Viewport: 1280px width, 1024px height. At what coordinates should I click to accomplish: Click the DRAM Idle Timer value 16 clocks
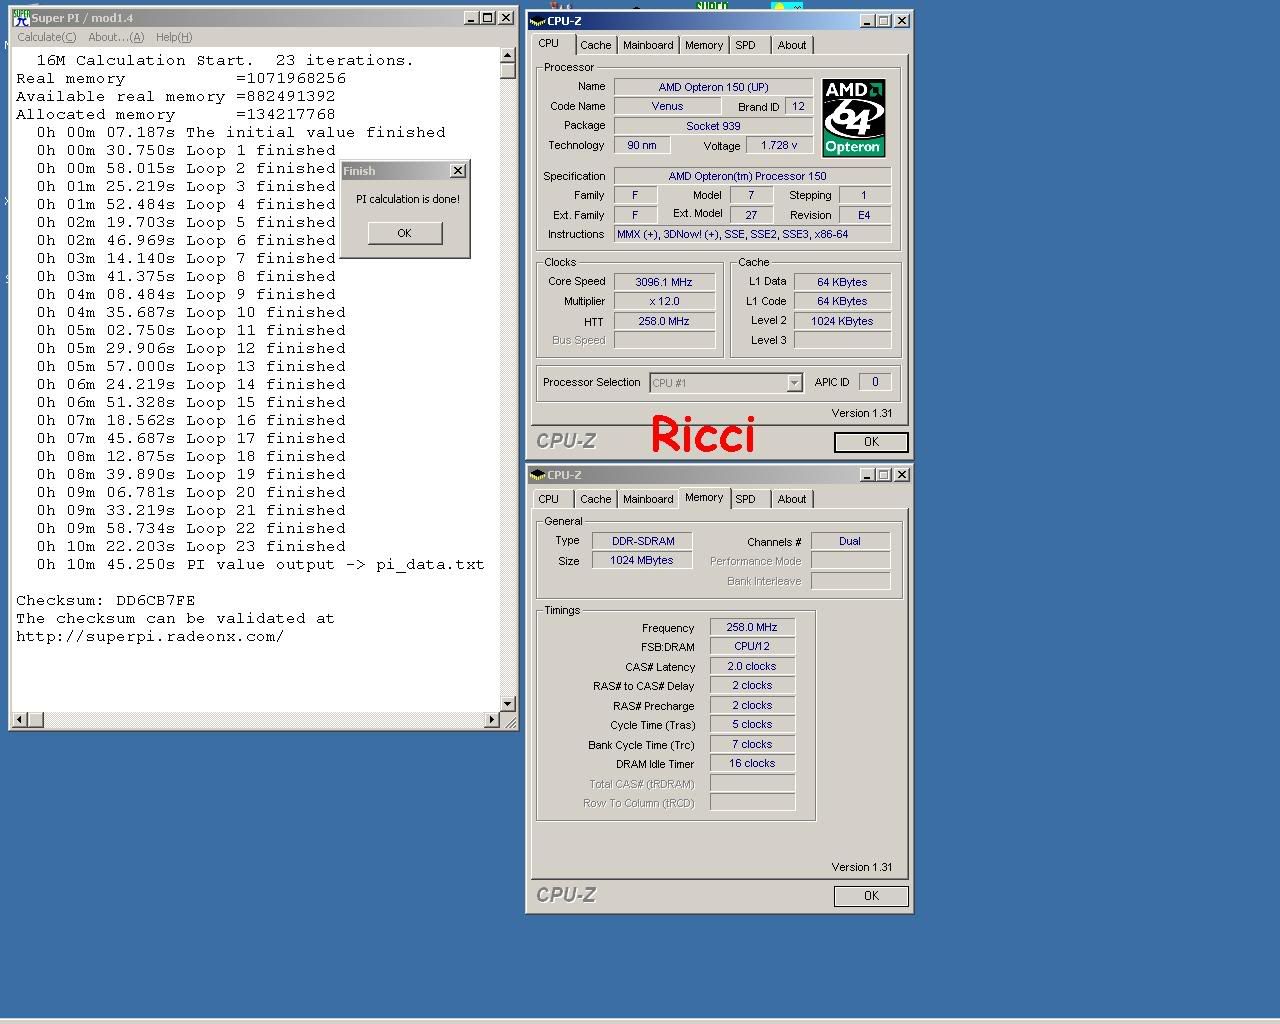[752, 763]
